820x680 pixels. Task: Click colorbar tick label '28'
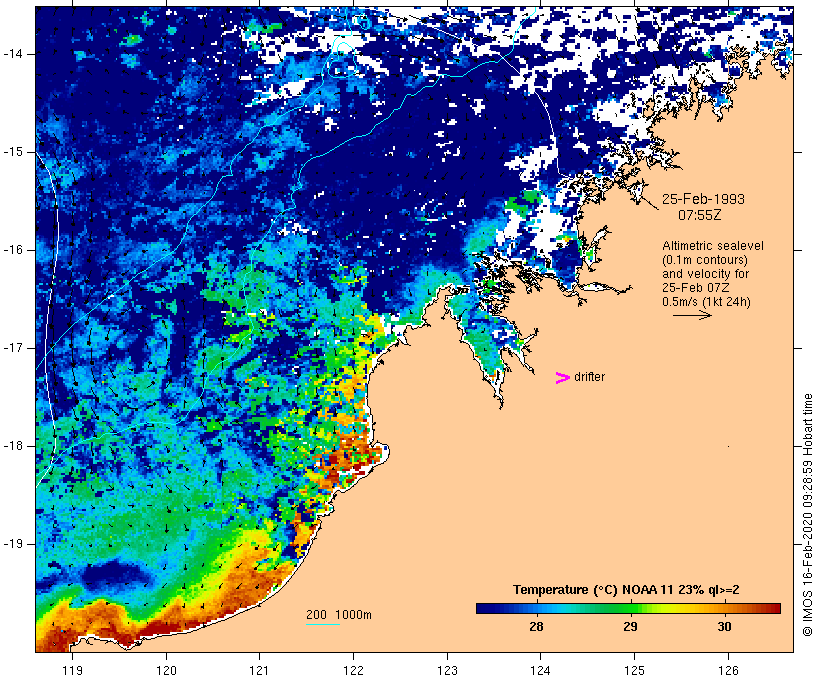537,627
